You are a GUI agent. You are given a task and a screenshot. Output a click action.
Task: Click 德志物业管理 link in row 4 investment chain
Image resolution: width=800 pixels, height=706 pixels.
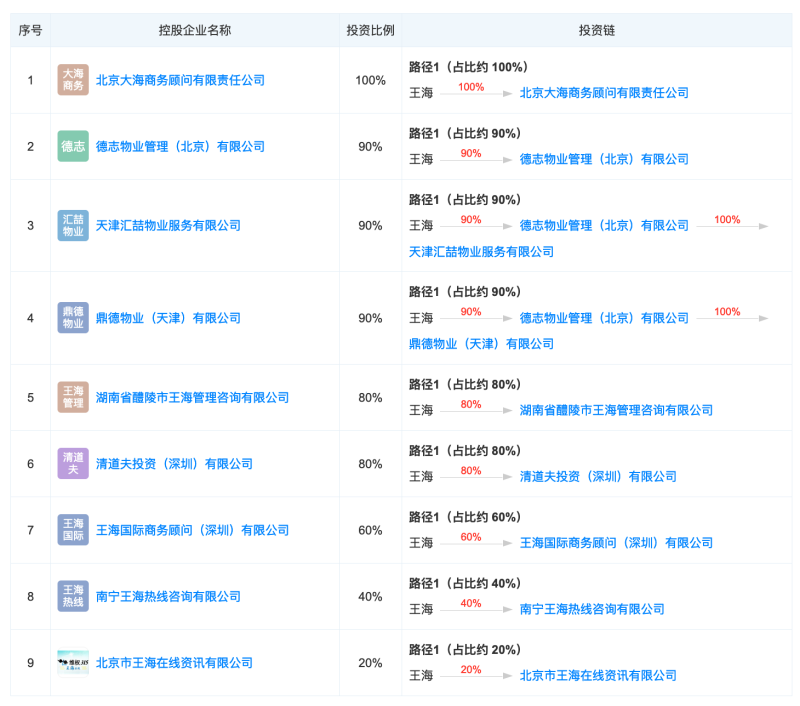pos(604,318)
